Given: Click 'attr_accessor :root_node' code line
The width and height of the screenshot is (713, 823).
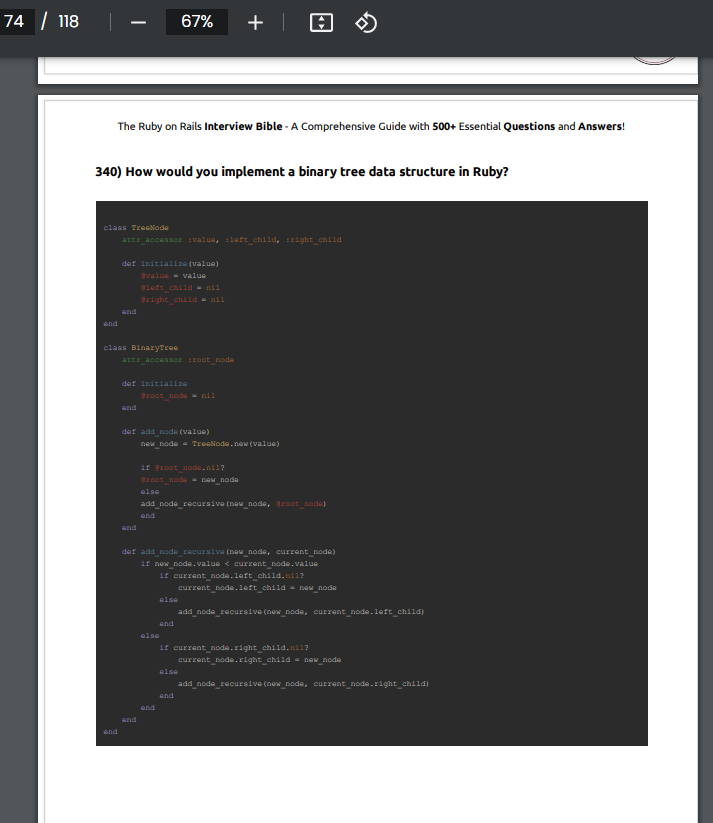Looking at the screenshot, I should click(178, 360).
